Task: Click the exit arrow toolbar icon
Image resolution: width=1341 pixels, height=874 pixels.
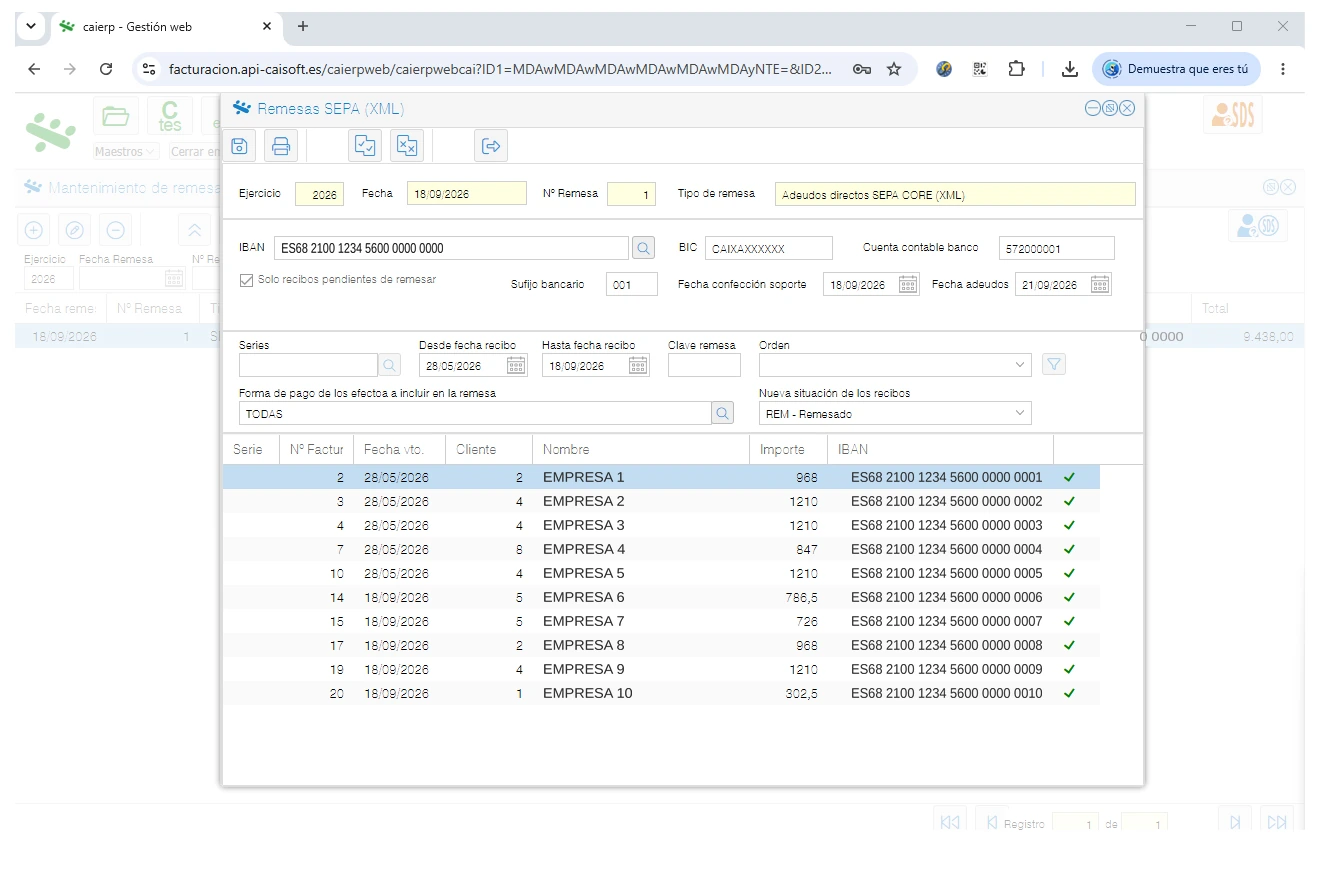Action: pyautogui.click(x=491, y=146)
